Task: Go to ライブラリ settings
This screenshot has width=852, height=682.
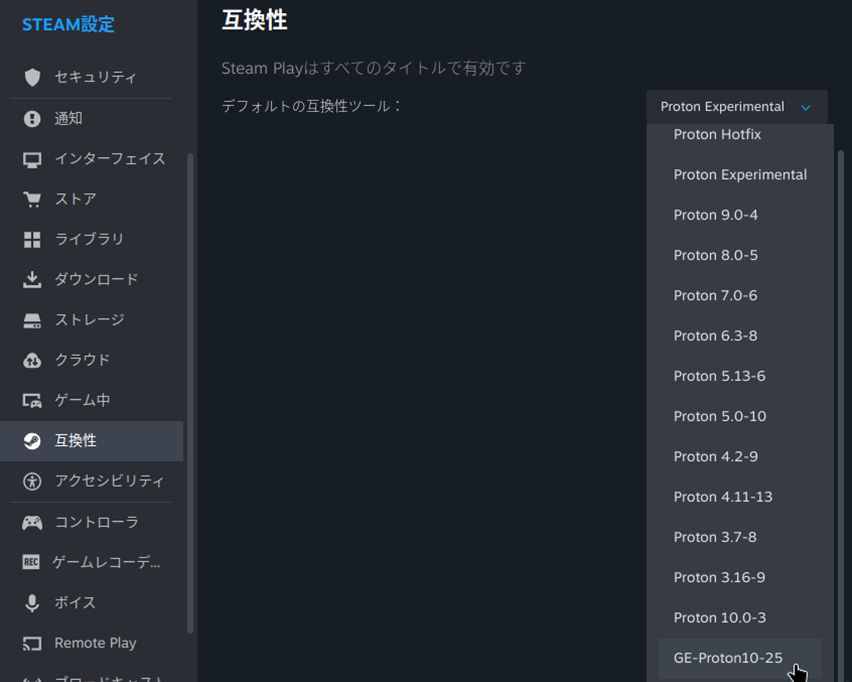Action: click(89, 239)
